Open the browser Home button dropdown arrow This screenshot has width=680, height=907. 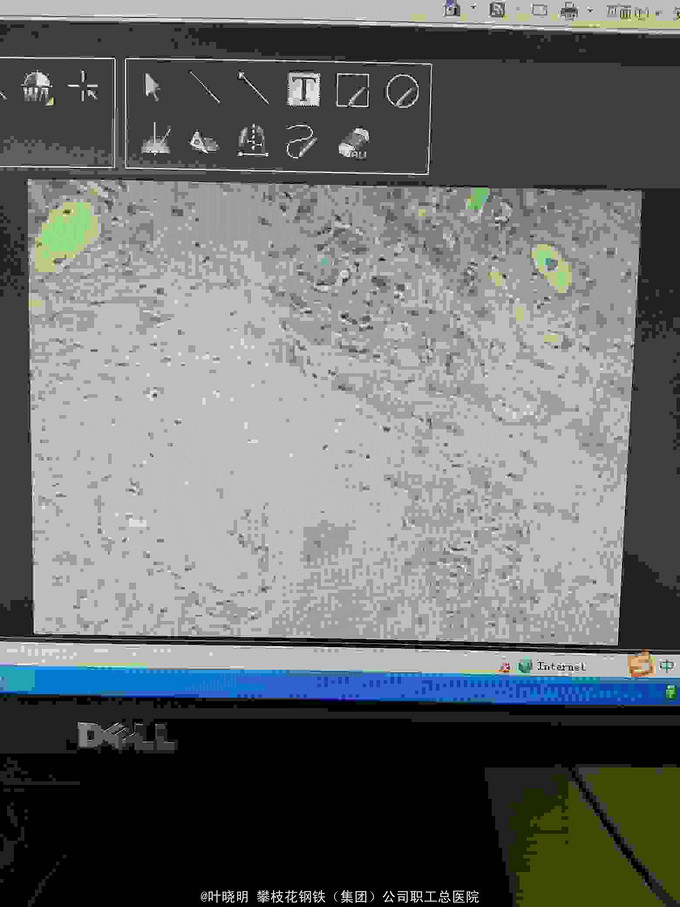tap(473, 9)
